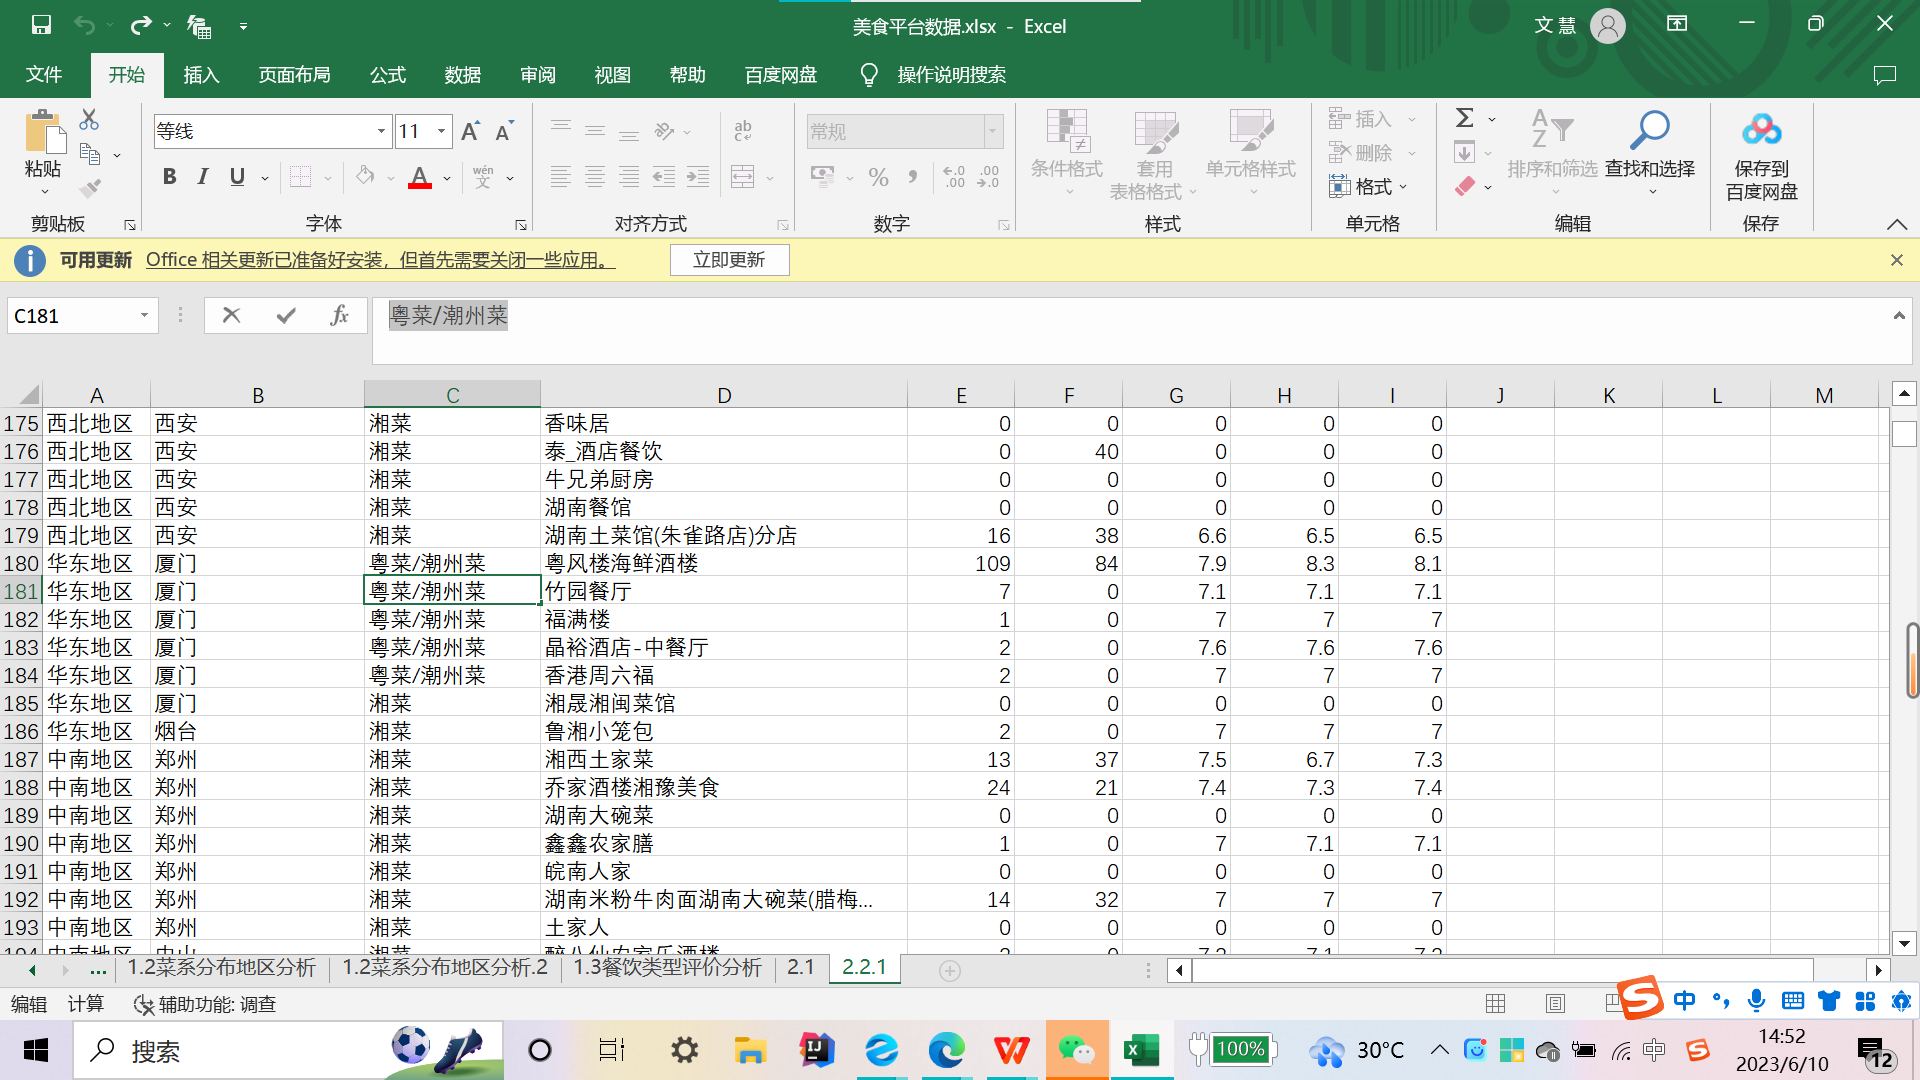This screenshot has height=1080, width=1920.
Task: Click the Increase Font Size icon
Action: click(x=470, y=131)
